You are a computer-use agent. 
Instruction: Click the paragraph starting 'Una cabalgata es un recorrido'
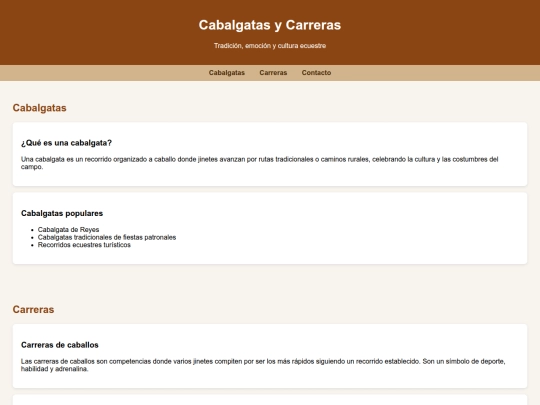click(x=260, y=163)
